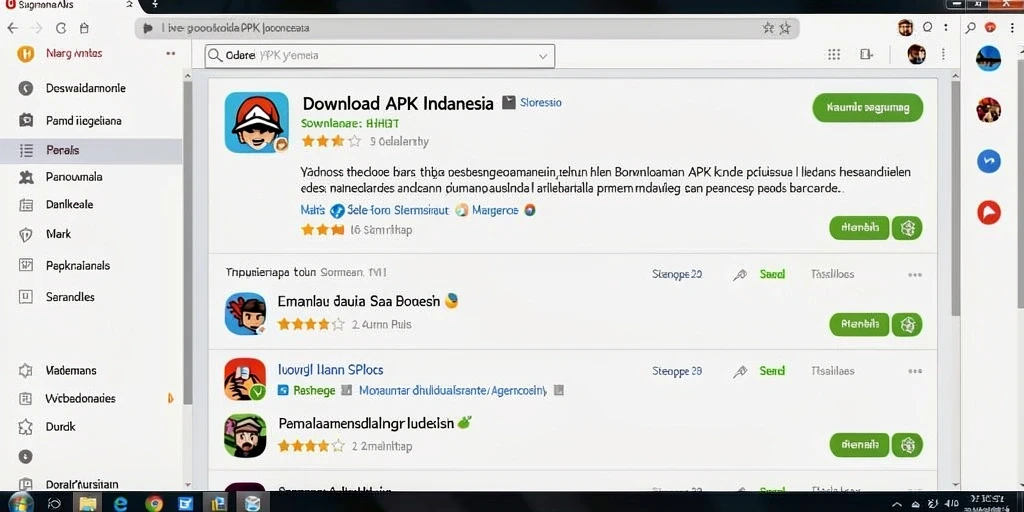Click the Rashege label
The width and height of the screenshot is (1024, 512).
[314, 391]
